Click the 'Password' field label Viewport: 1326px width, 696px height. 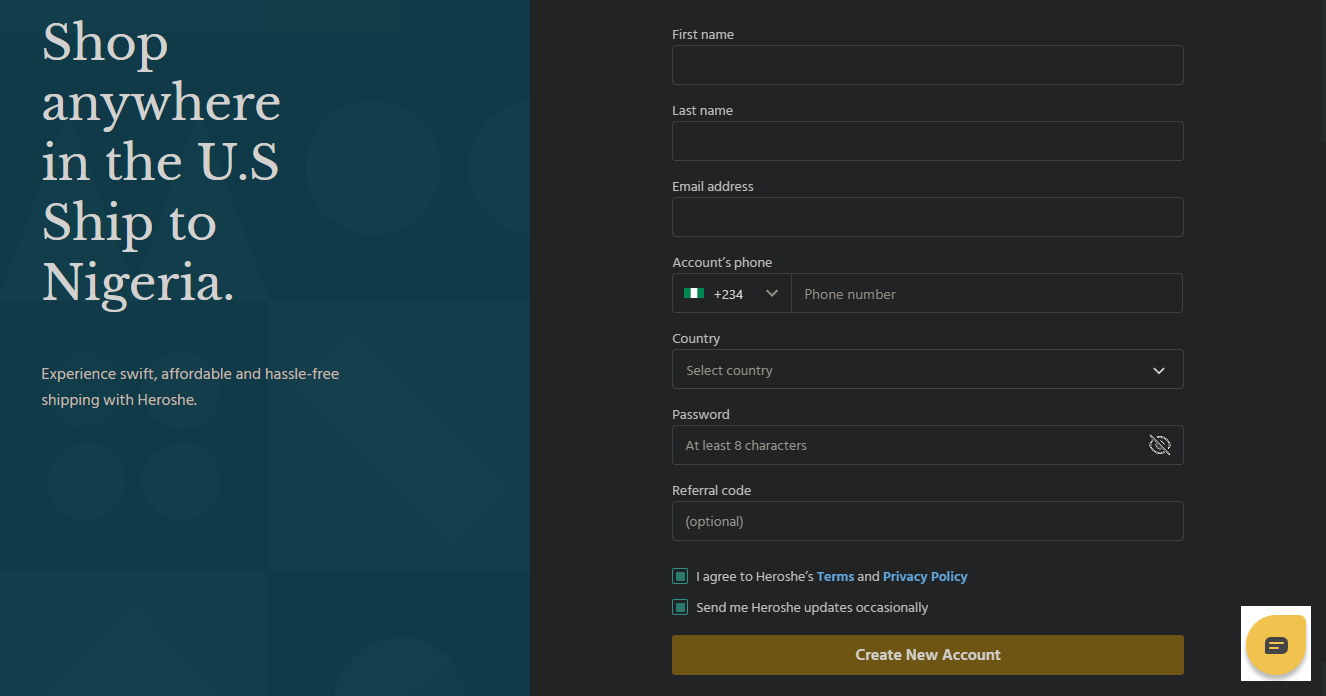pos(701,414)
